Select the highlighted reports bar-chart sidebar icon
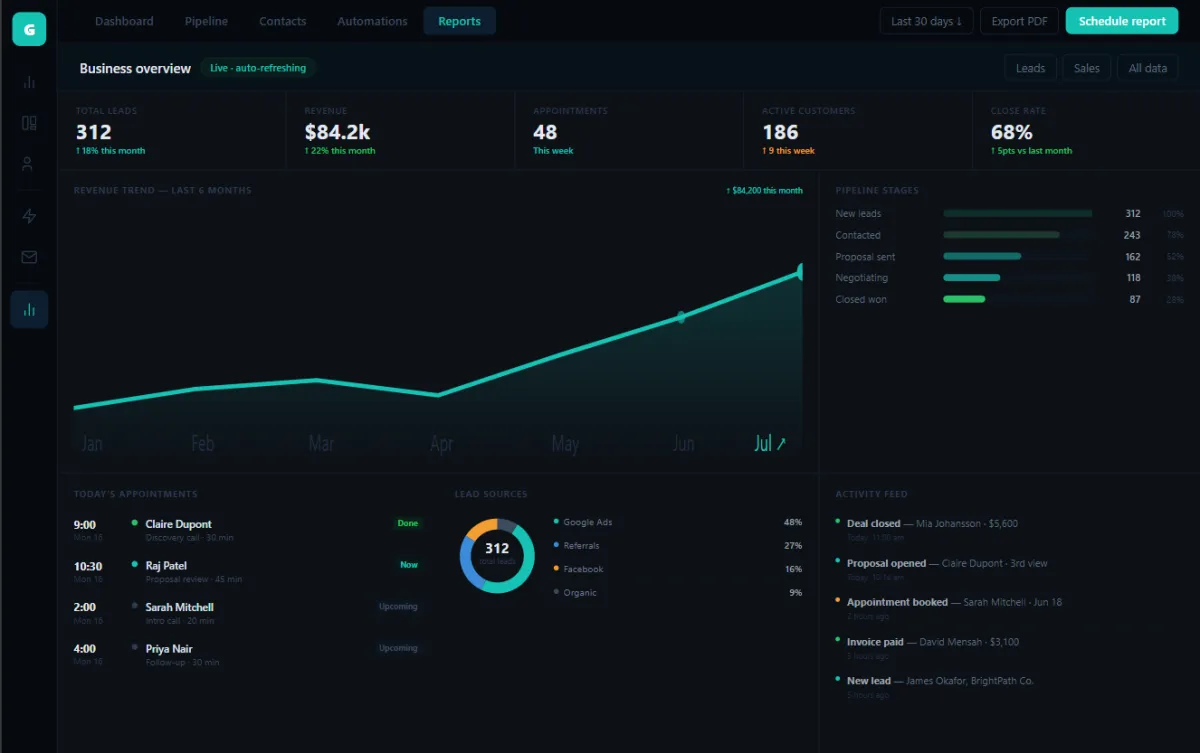Image resolution: width=1200 pixels, height=753 pixels. (x=29, y=310)
